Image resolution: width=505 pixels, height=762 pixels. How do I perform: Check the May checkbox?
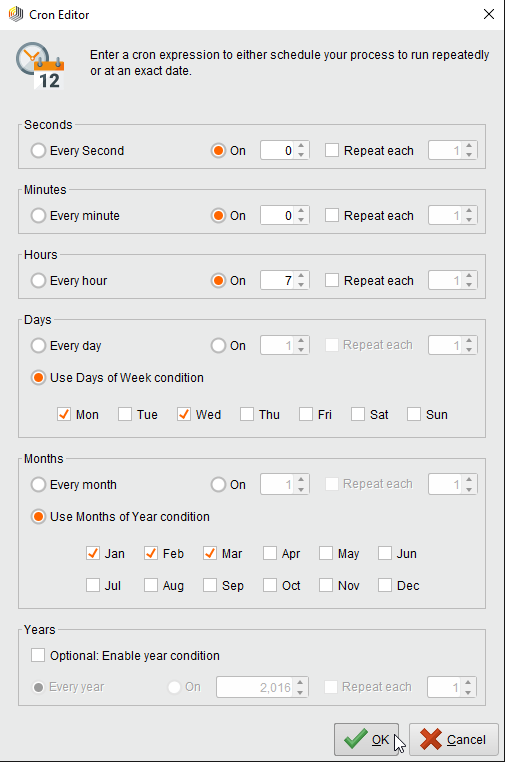point(326,554)
